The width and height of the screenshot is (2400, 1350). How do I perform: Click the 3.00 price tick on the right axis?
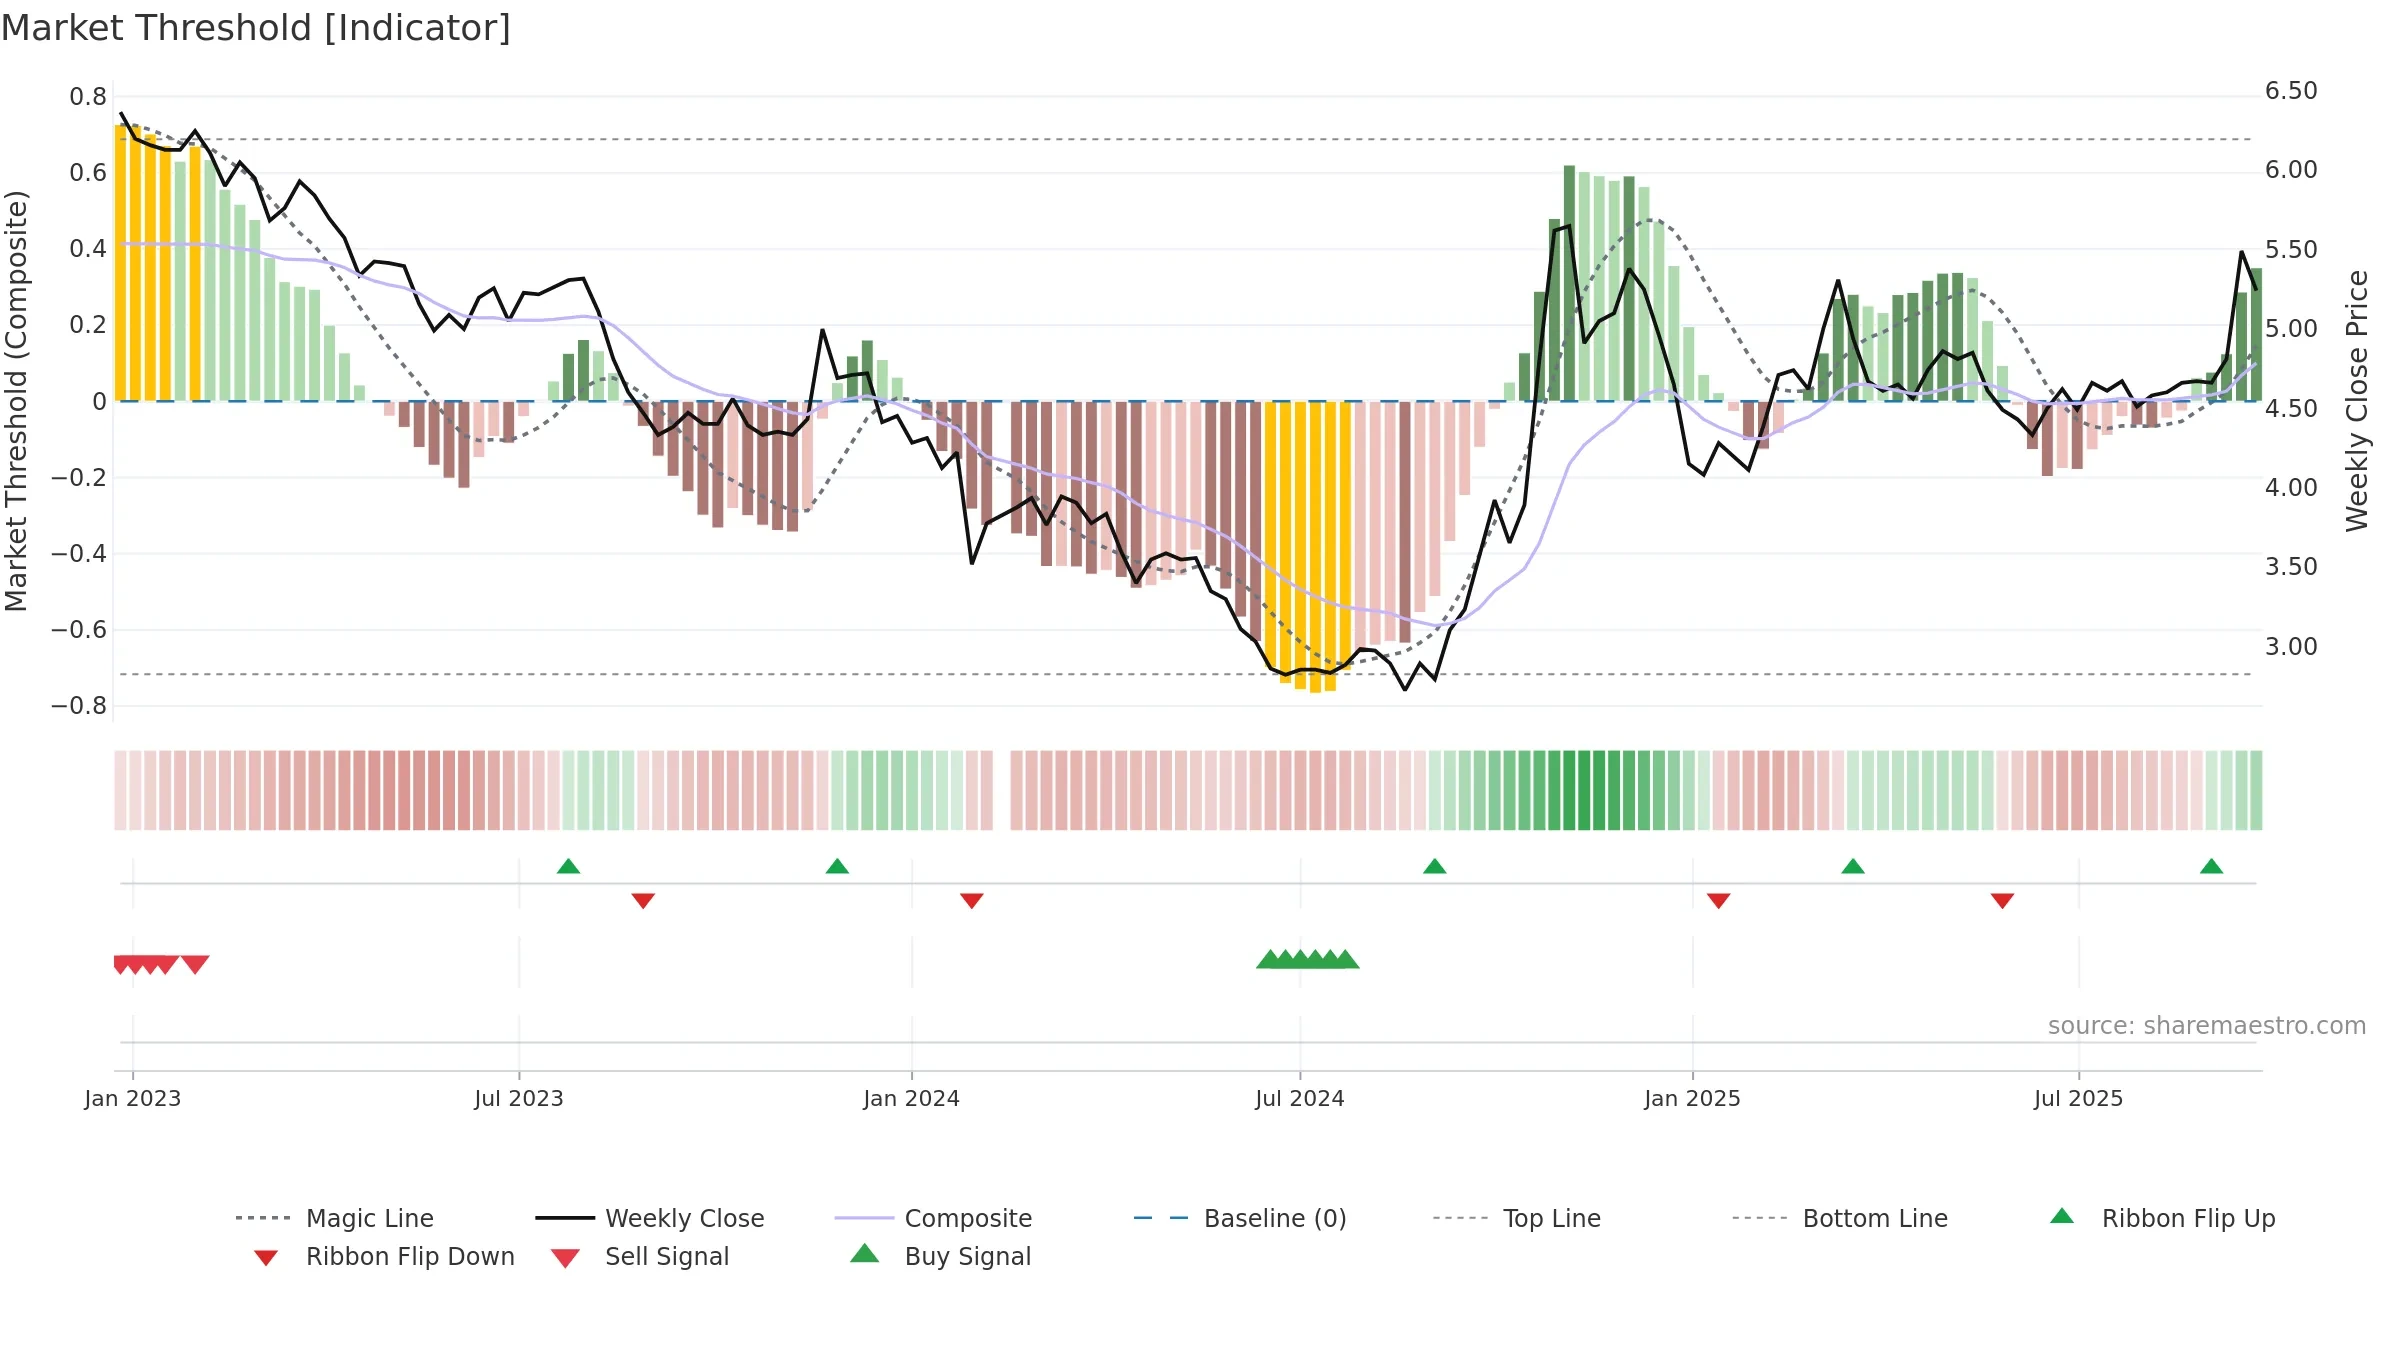pos(2291,647)
